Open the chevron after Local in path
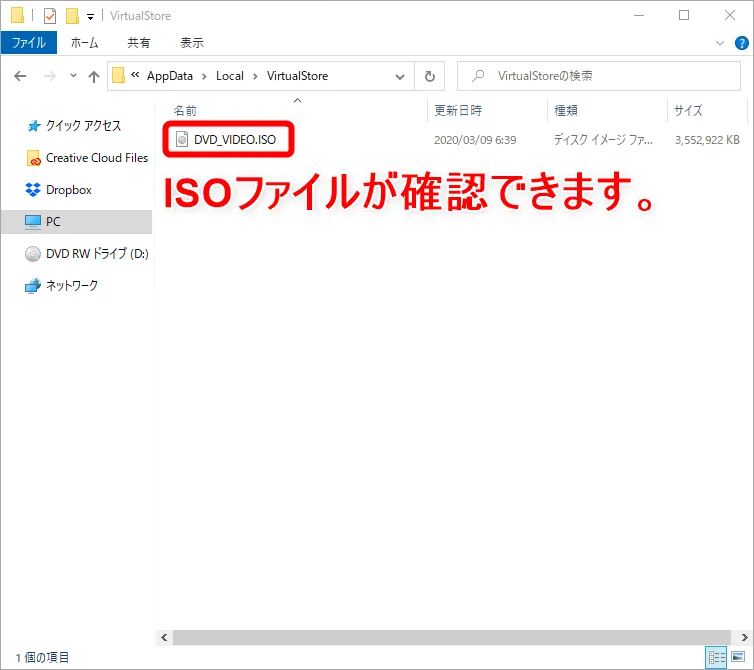Image resolution: width=754 pixels, height=670 pixels. coord(255,76)
